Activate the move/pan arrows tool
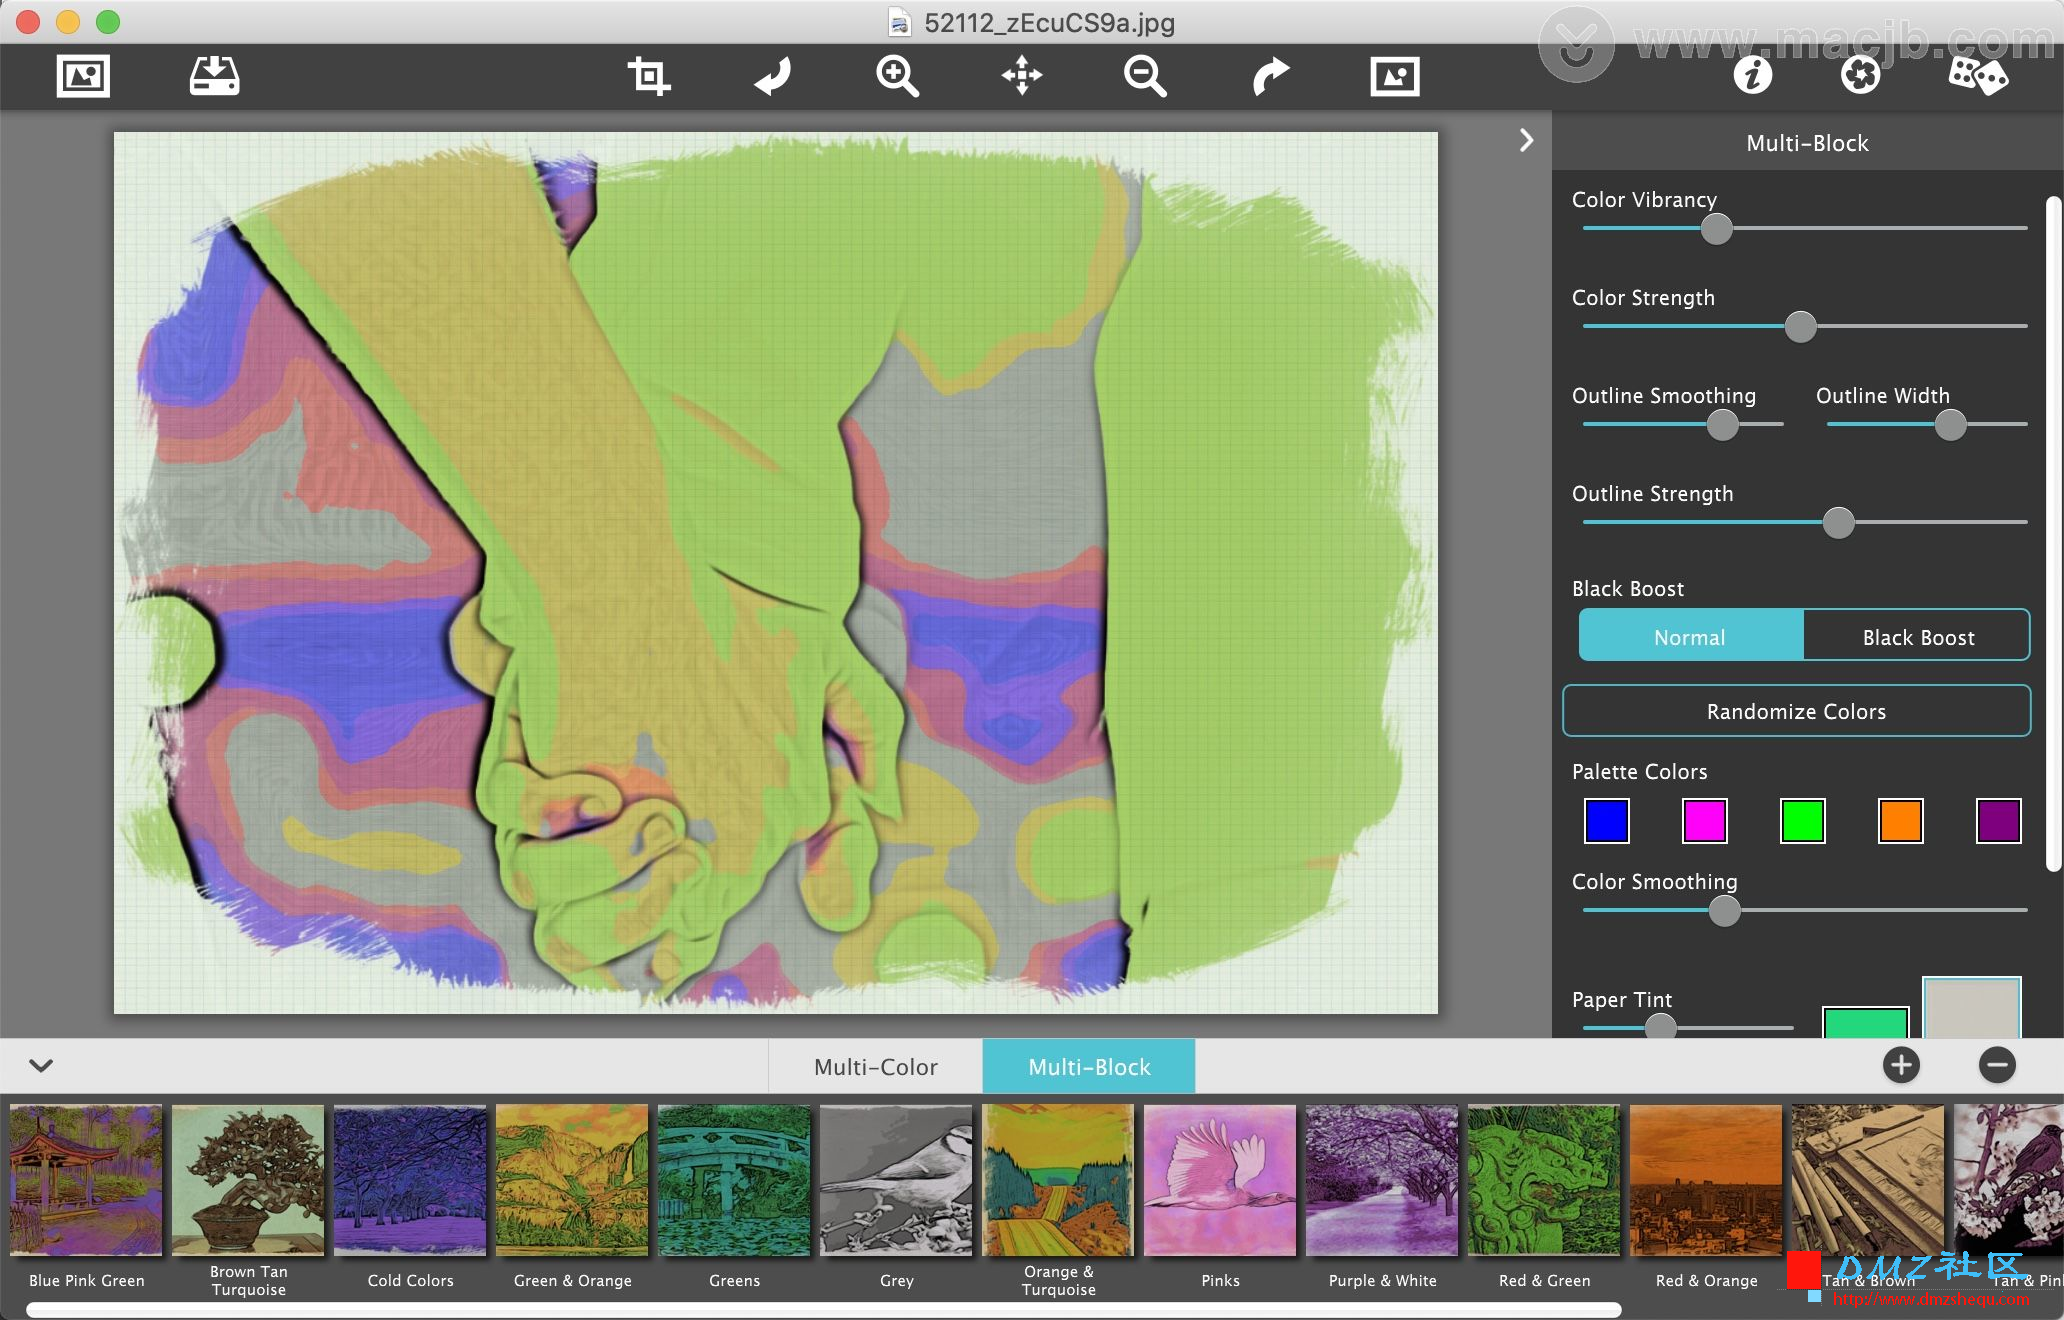 click(1022, 76)
